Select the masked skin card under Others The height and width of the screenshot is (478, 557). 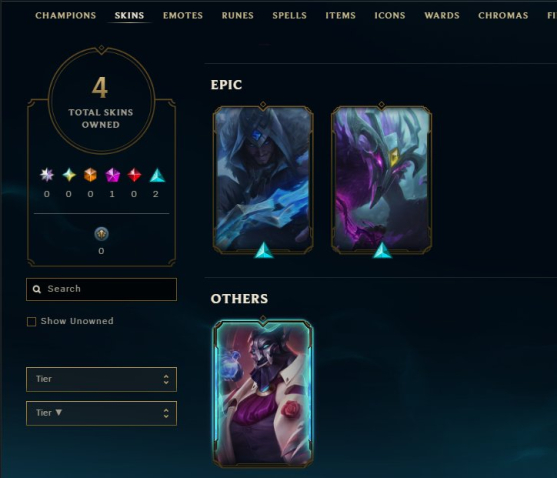tap(263, 393)
